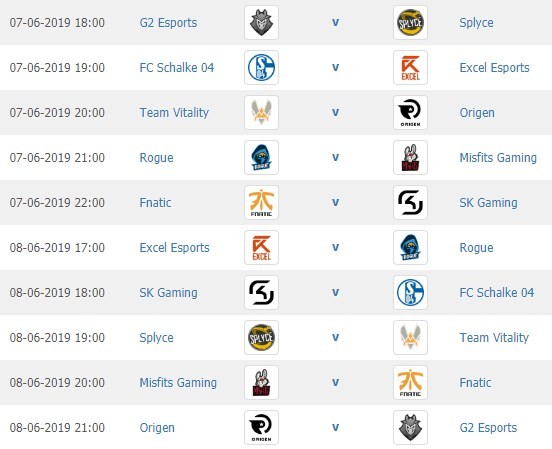Click the 'v' between G2 Esports and Splyce
This screenshot has height=449, width=552.
click(335, 23)
